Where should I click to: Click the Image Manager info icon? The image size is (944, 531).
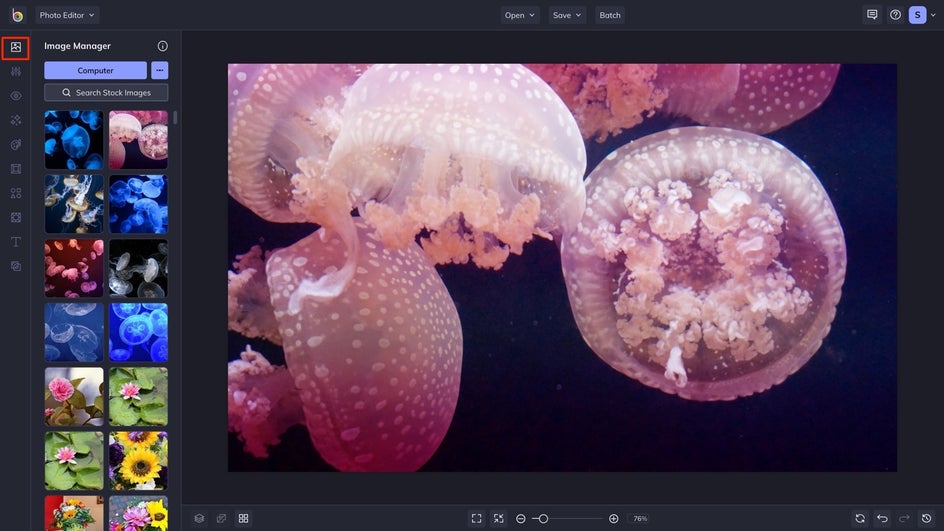pos(163,46)
